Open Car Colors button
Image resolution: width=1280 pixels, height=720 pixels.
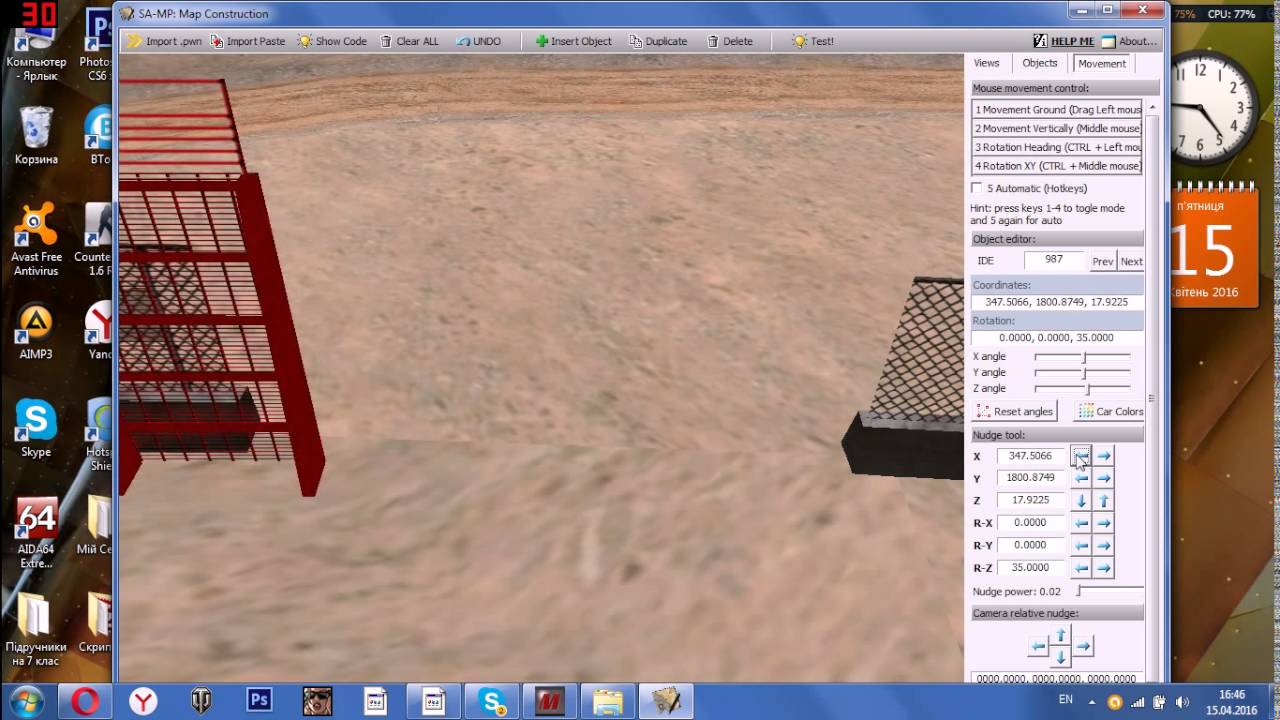click(x=1111, y=411)
